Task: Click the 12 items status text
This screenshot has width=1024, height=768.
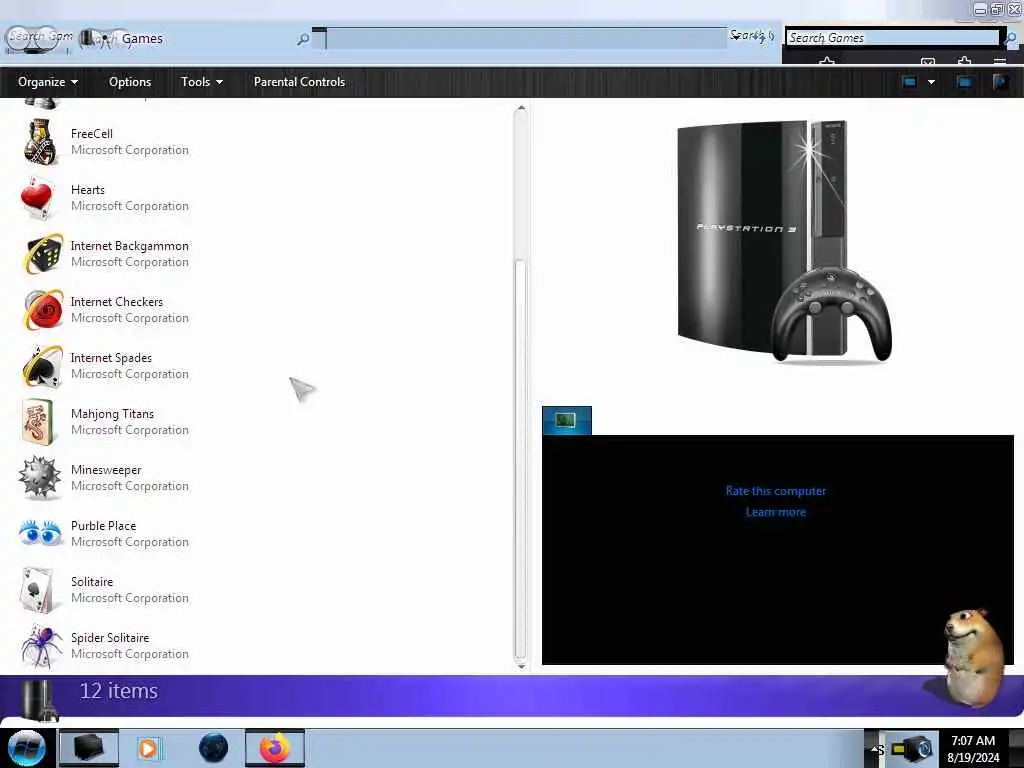Action: point(119,691)
